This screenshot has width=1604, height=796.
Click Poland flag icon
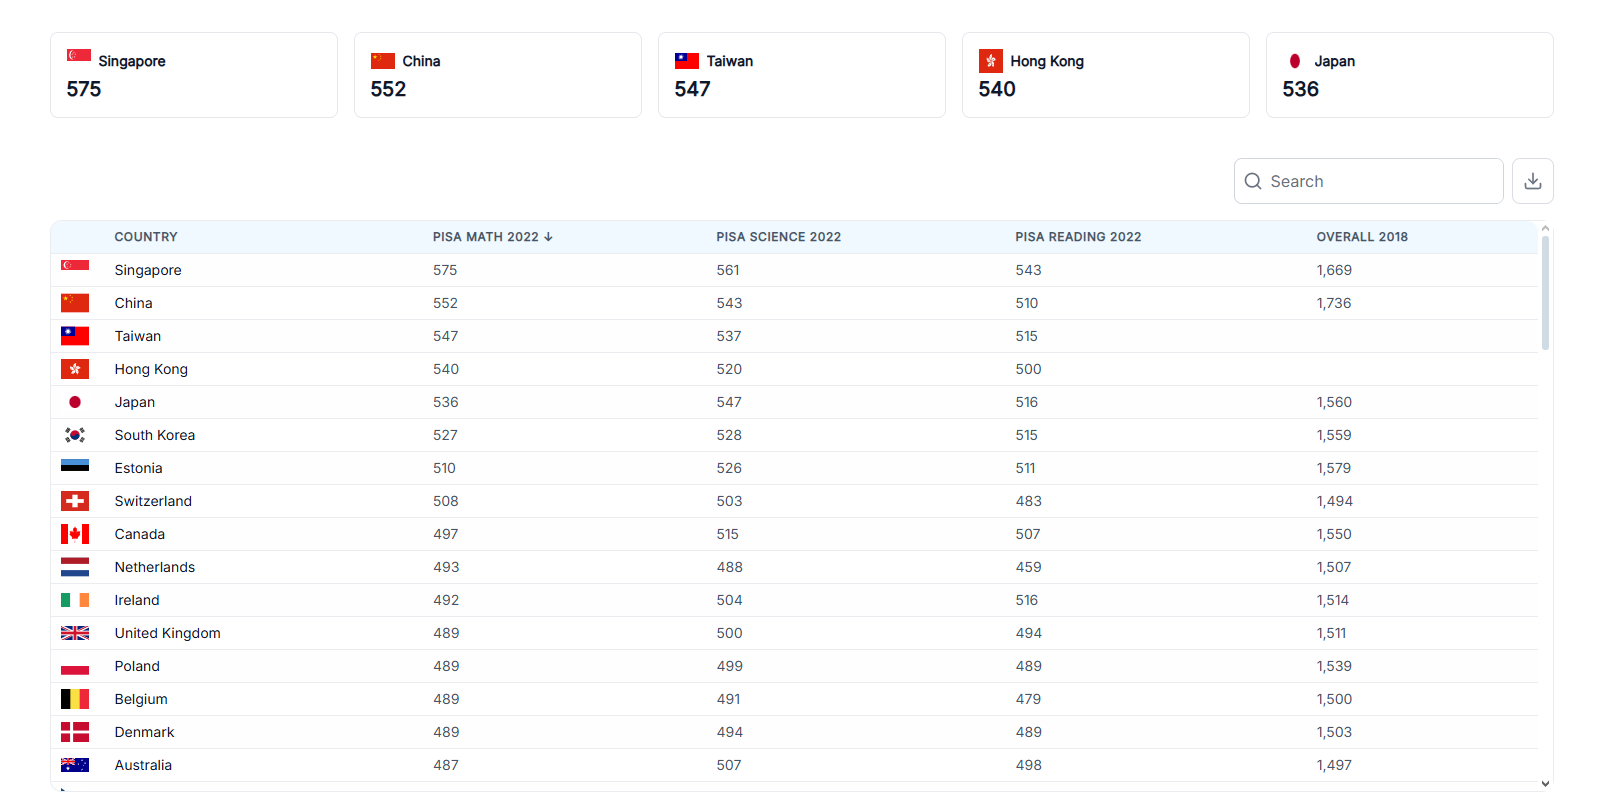coord(75,666)
